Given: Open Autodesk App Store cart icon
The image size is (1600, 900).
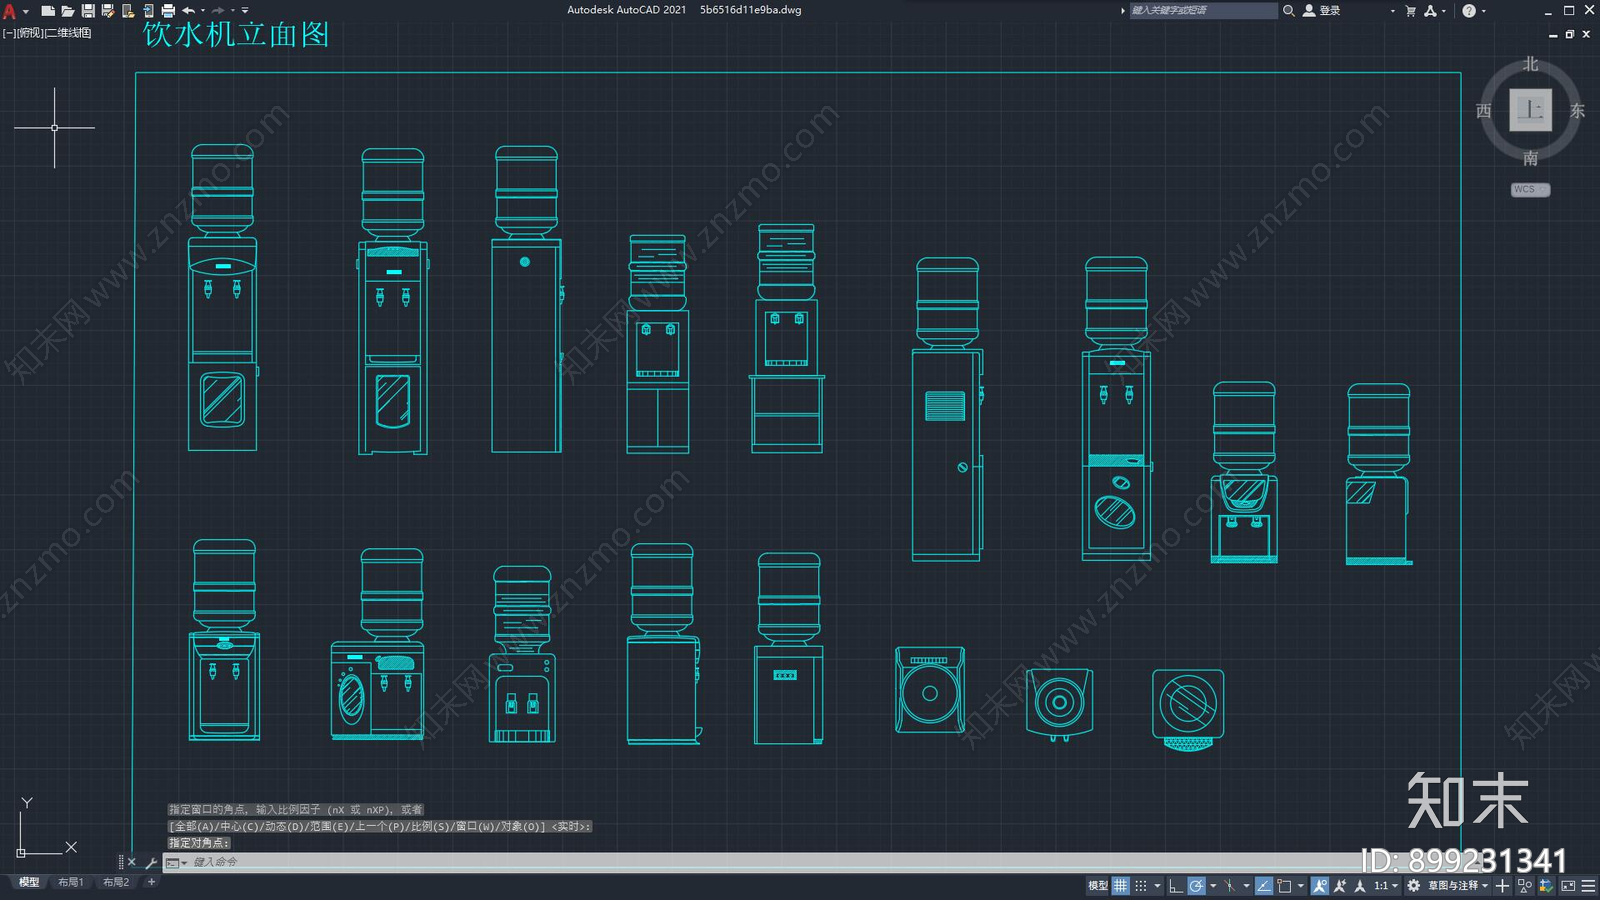Looking at the screenshot, I should (x=1410, y=11).
